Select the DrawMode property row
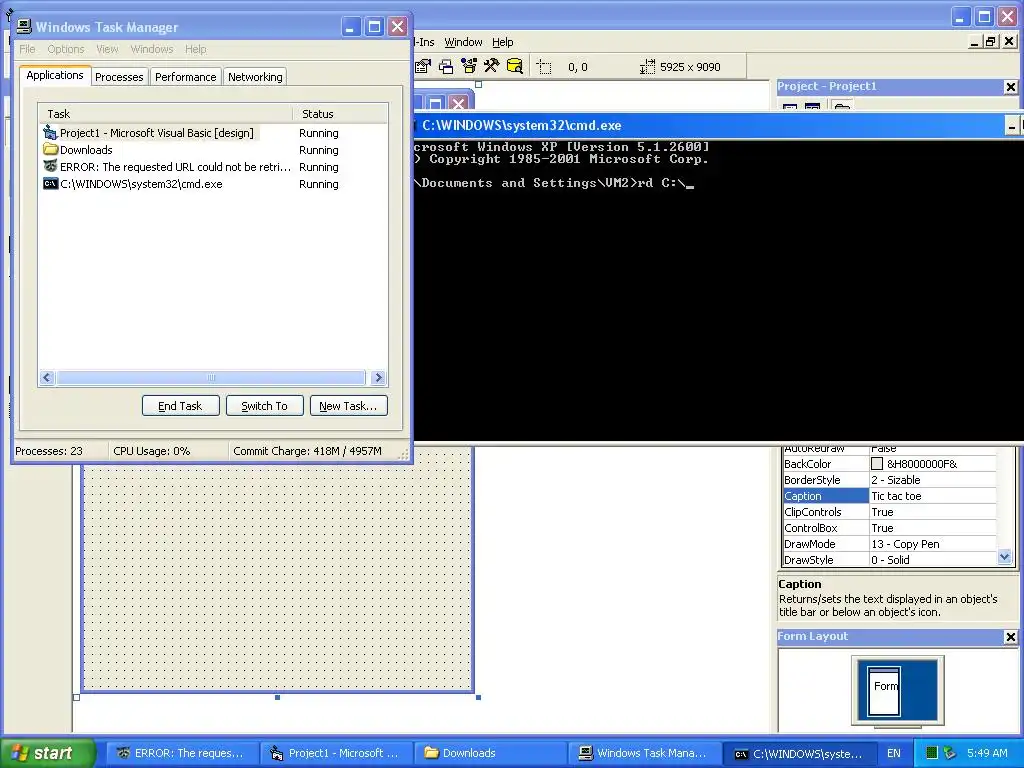This screenshot has width=1024, height=768. tap(889, 544)
